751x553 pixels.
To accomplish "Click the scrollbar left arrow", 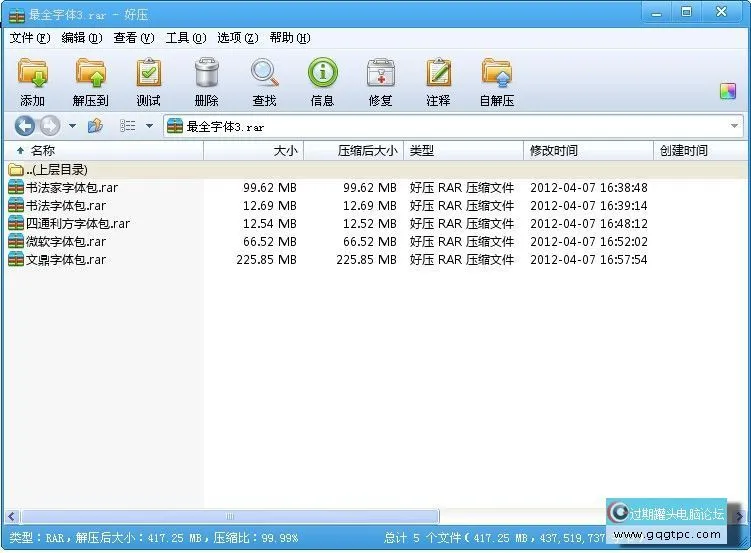I will (x=11, y=516).
